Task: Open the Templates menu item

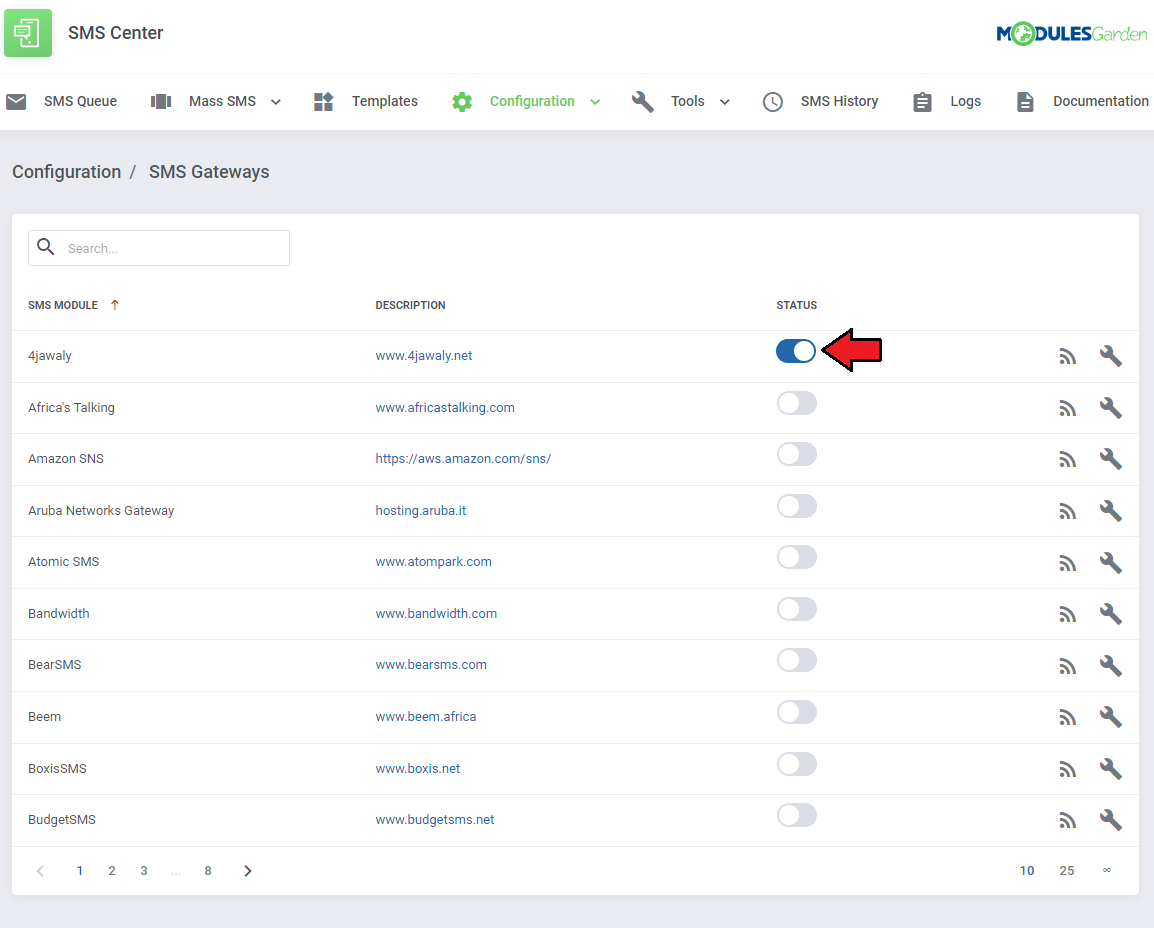Action: (x=385, y=102)
